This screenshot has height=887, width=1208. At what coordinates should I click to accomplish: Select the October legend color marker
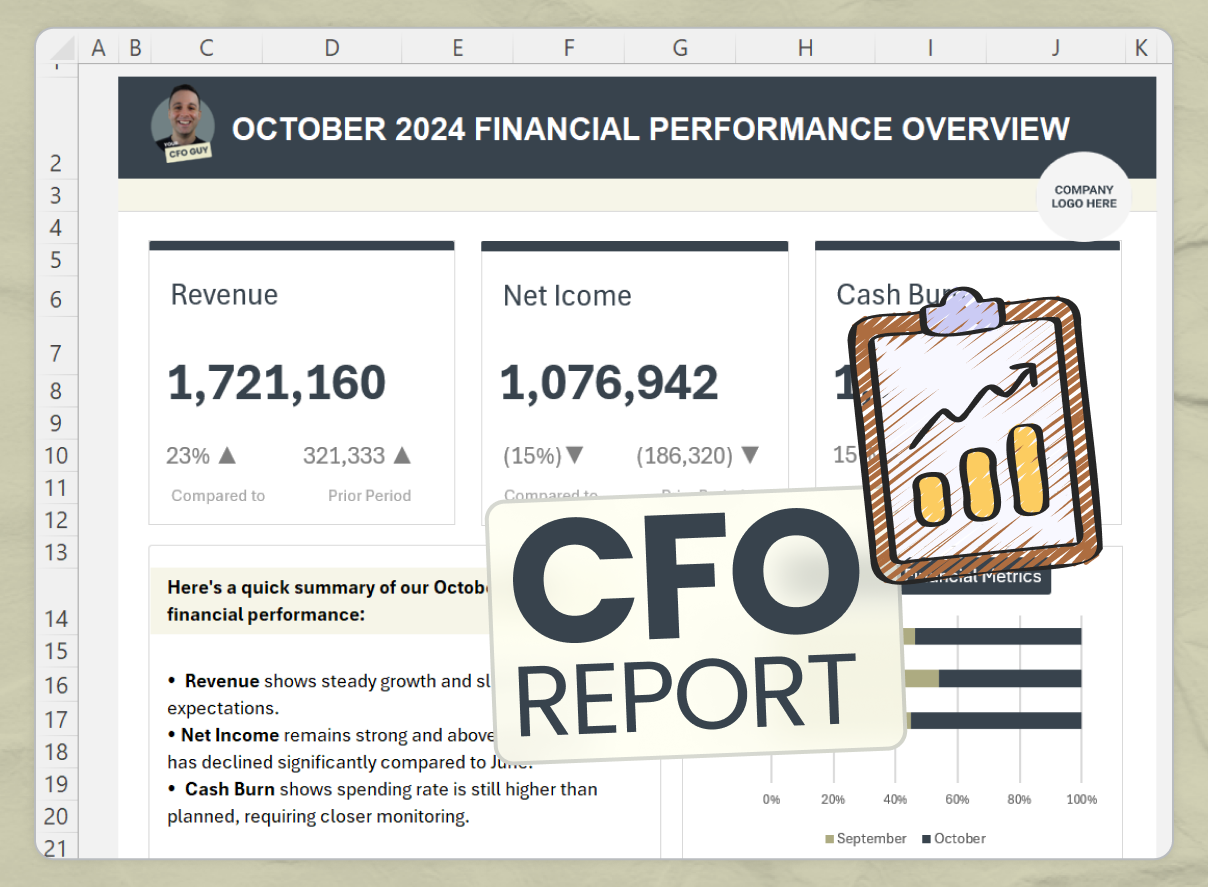pos(925,839)
